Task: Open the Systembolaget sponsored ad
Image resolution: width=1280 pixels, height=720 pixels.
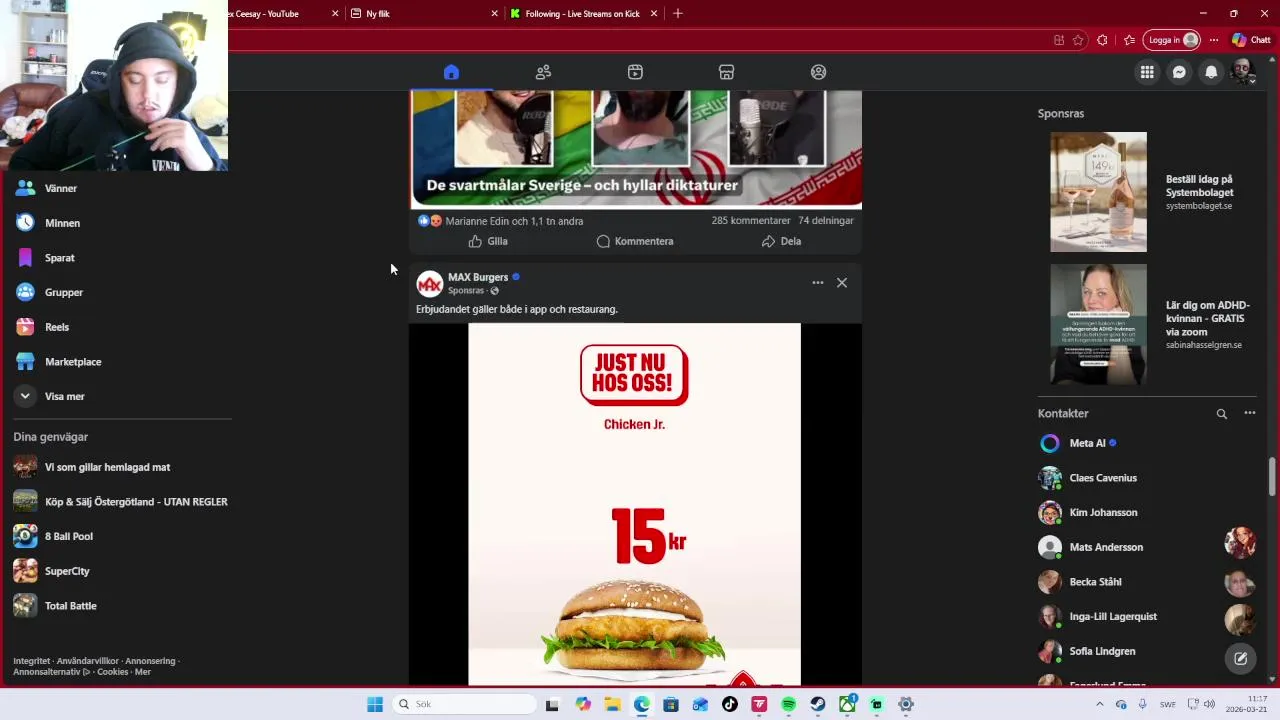Action: [x=1148, y=192]
